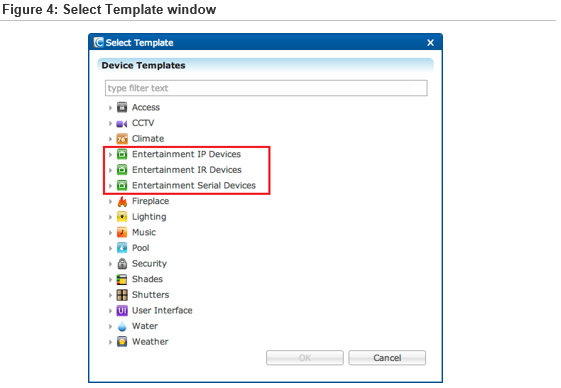561x388 pixels.
Task: Click the Climate thermostat icon
Action: click(x=122, y=139)
